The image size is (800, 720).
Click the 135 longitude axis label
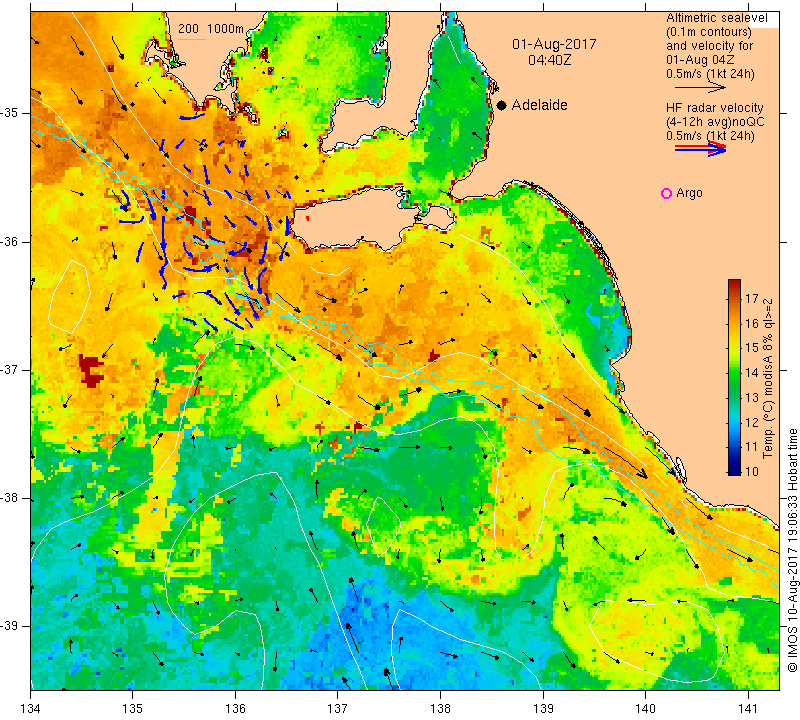[x=133, y=709]
